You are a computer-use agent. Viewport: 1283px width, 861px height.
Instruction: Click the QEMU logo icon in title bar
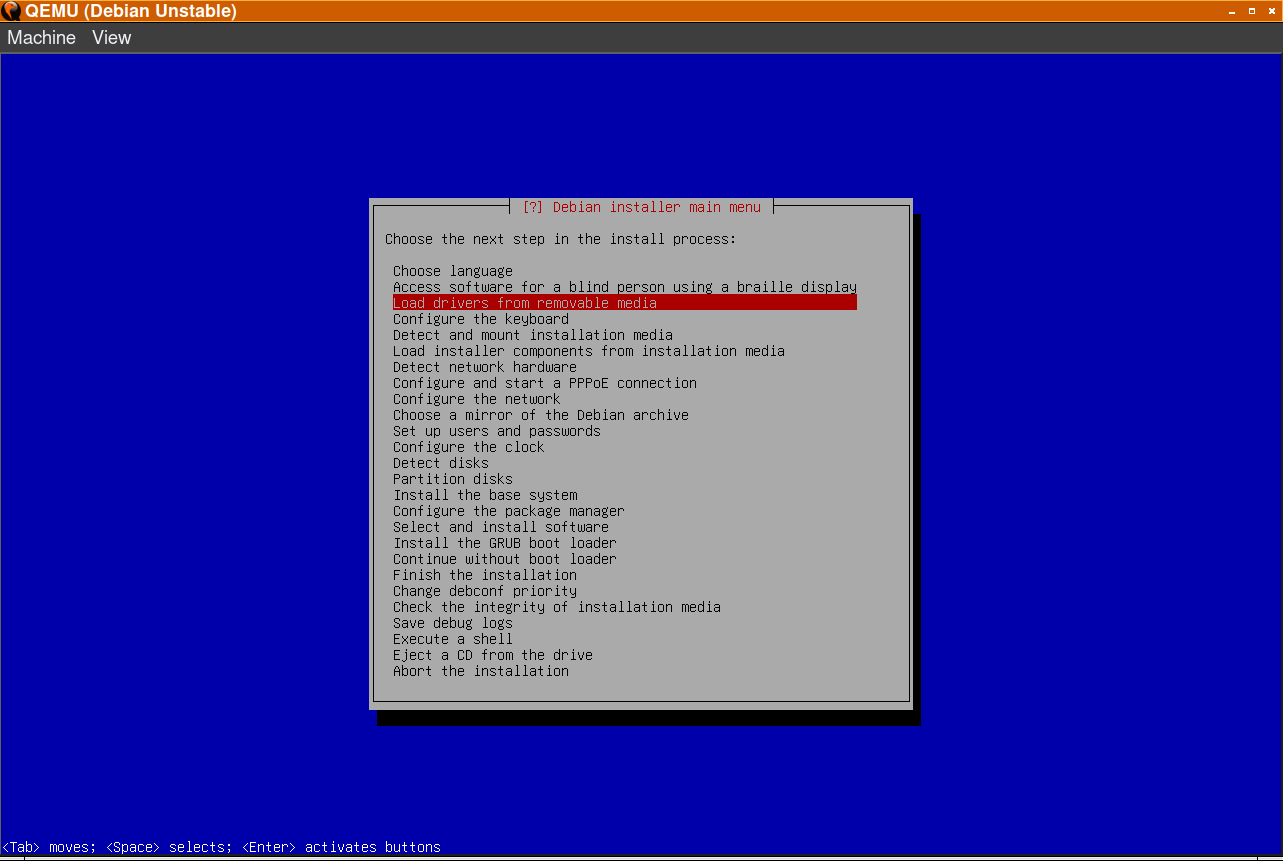[11, 12]
